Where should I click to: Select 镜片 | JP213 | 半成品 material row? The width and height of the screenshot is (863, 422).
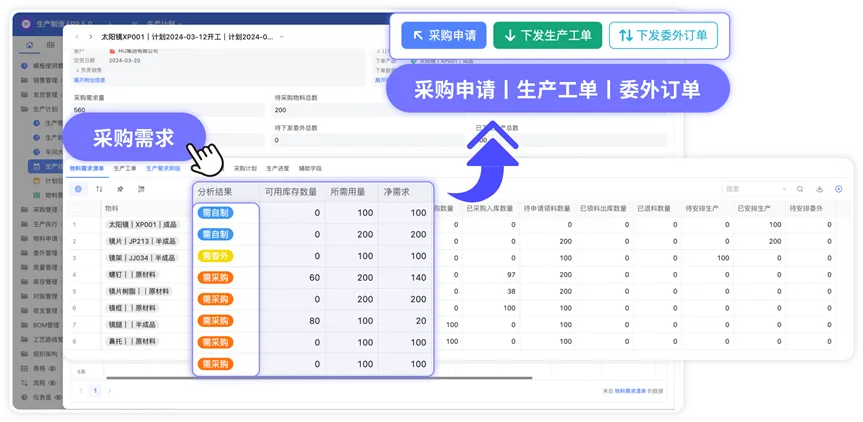pyautogui.click(x=141, y=241)
